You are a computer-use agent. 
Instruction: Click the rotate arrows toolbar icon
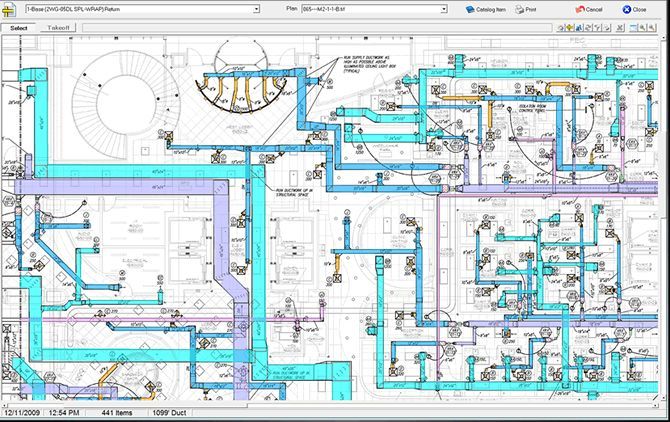coord(588,28)
